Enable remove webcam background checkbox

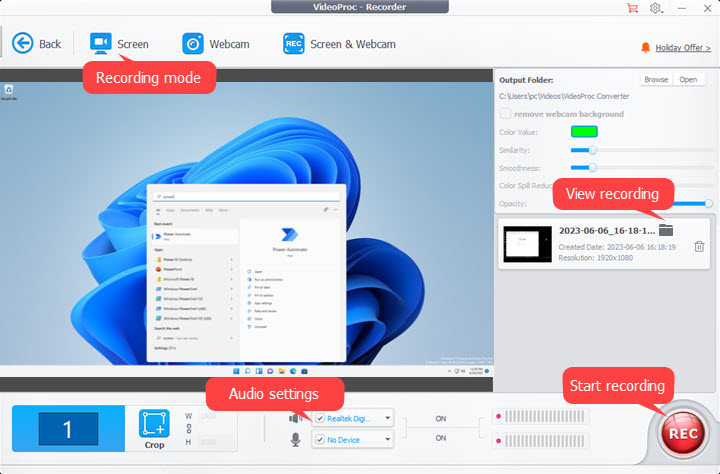[505, 113]
